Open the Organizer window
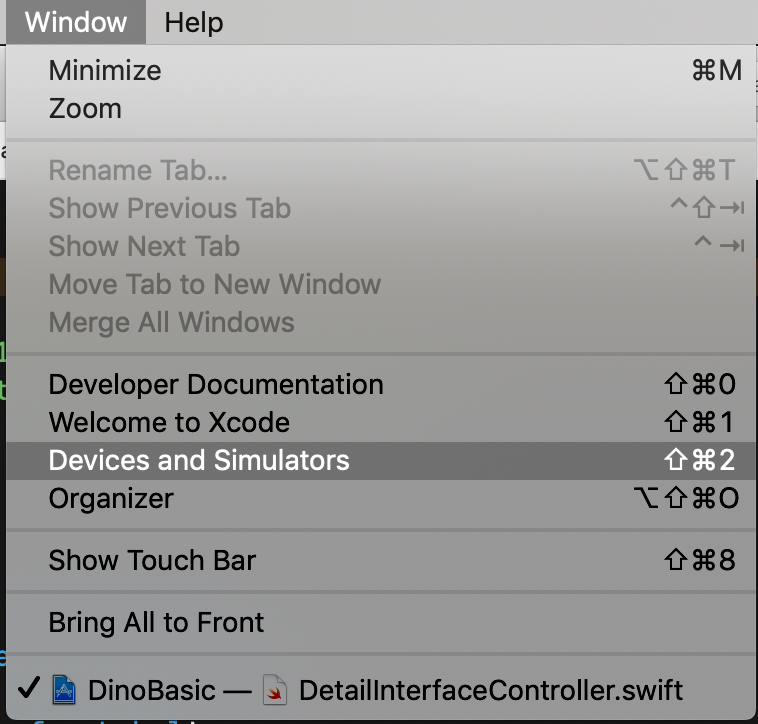This screenshot has width=758, height=724. click(x=381, y=498)
